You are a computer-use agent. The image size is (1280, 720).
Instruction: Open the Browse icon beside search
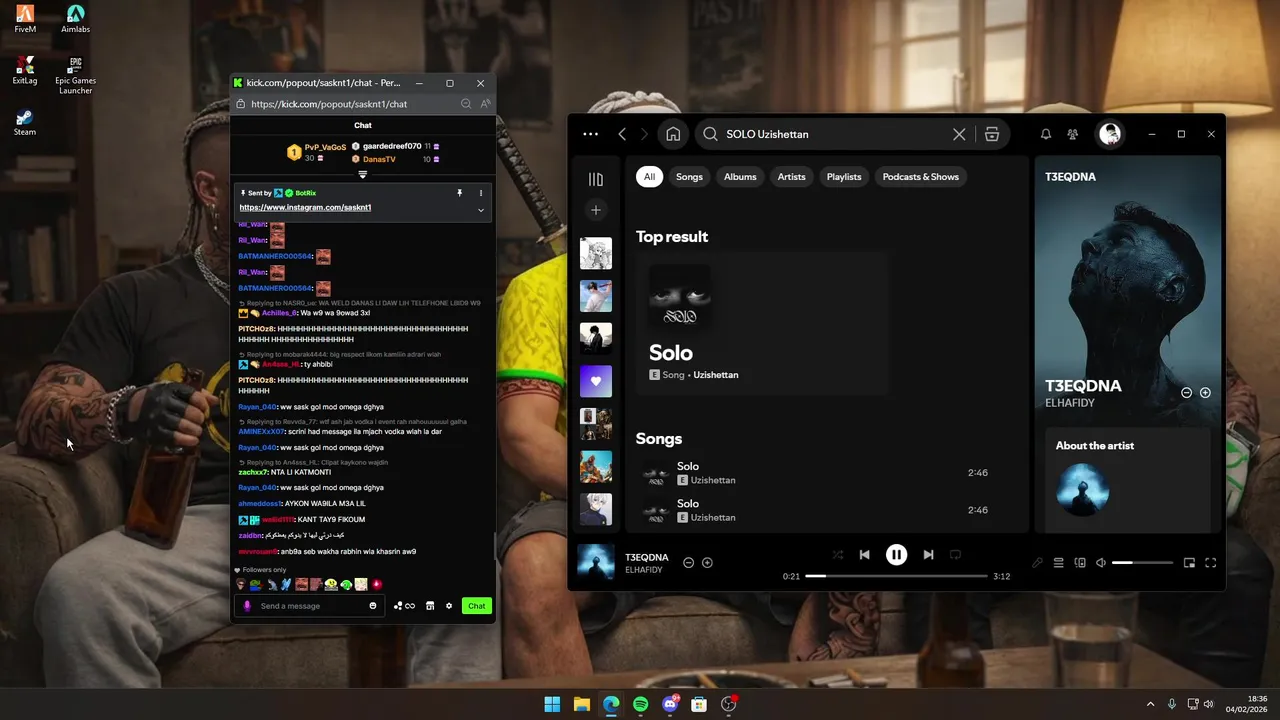992,134
